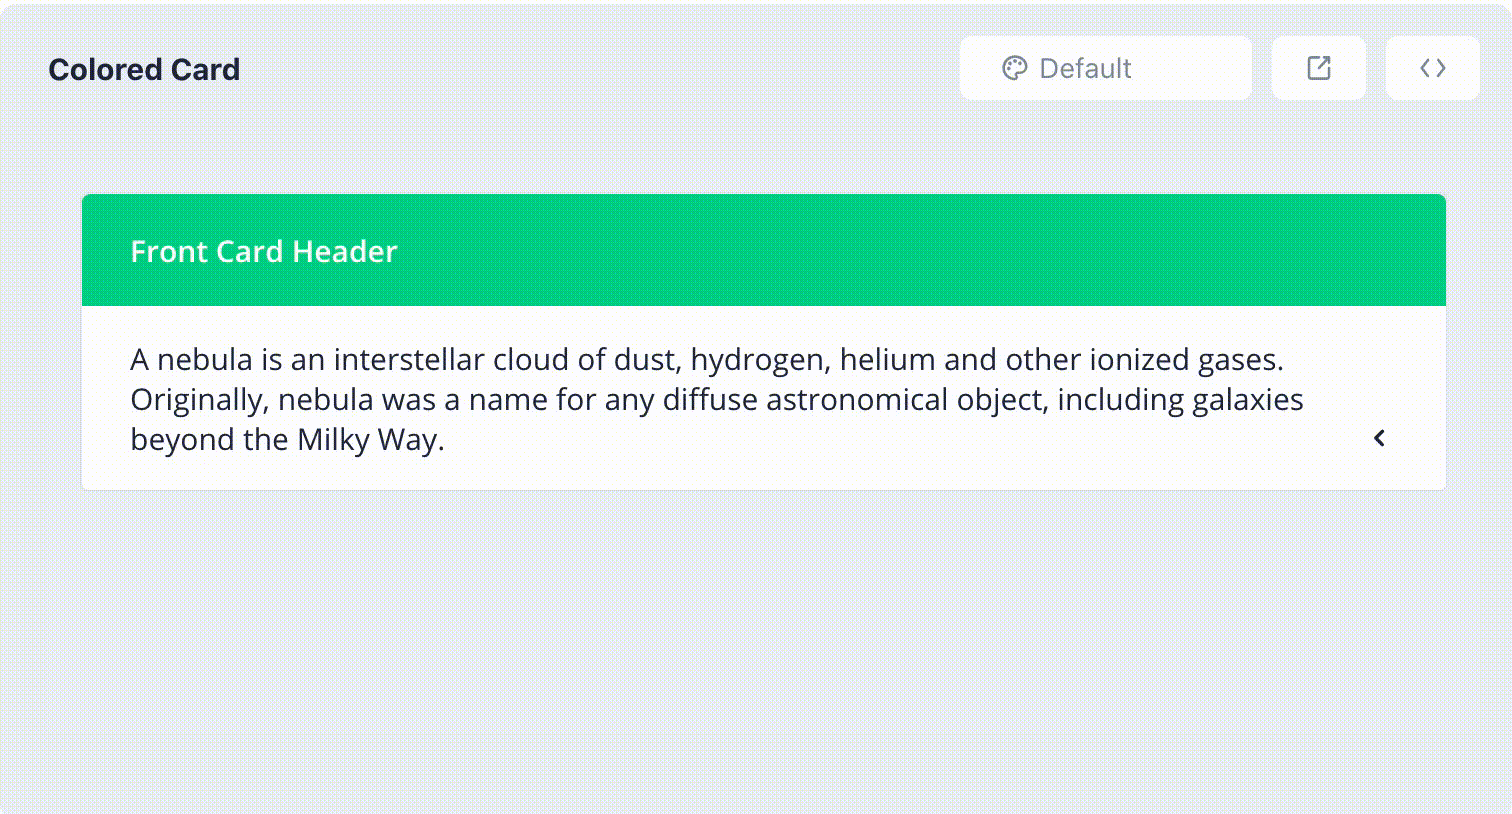Click the nebula description paragraph
1512x814 pixels.
click(x=717, y=399)
